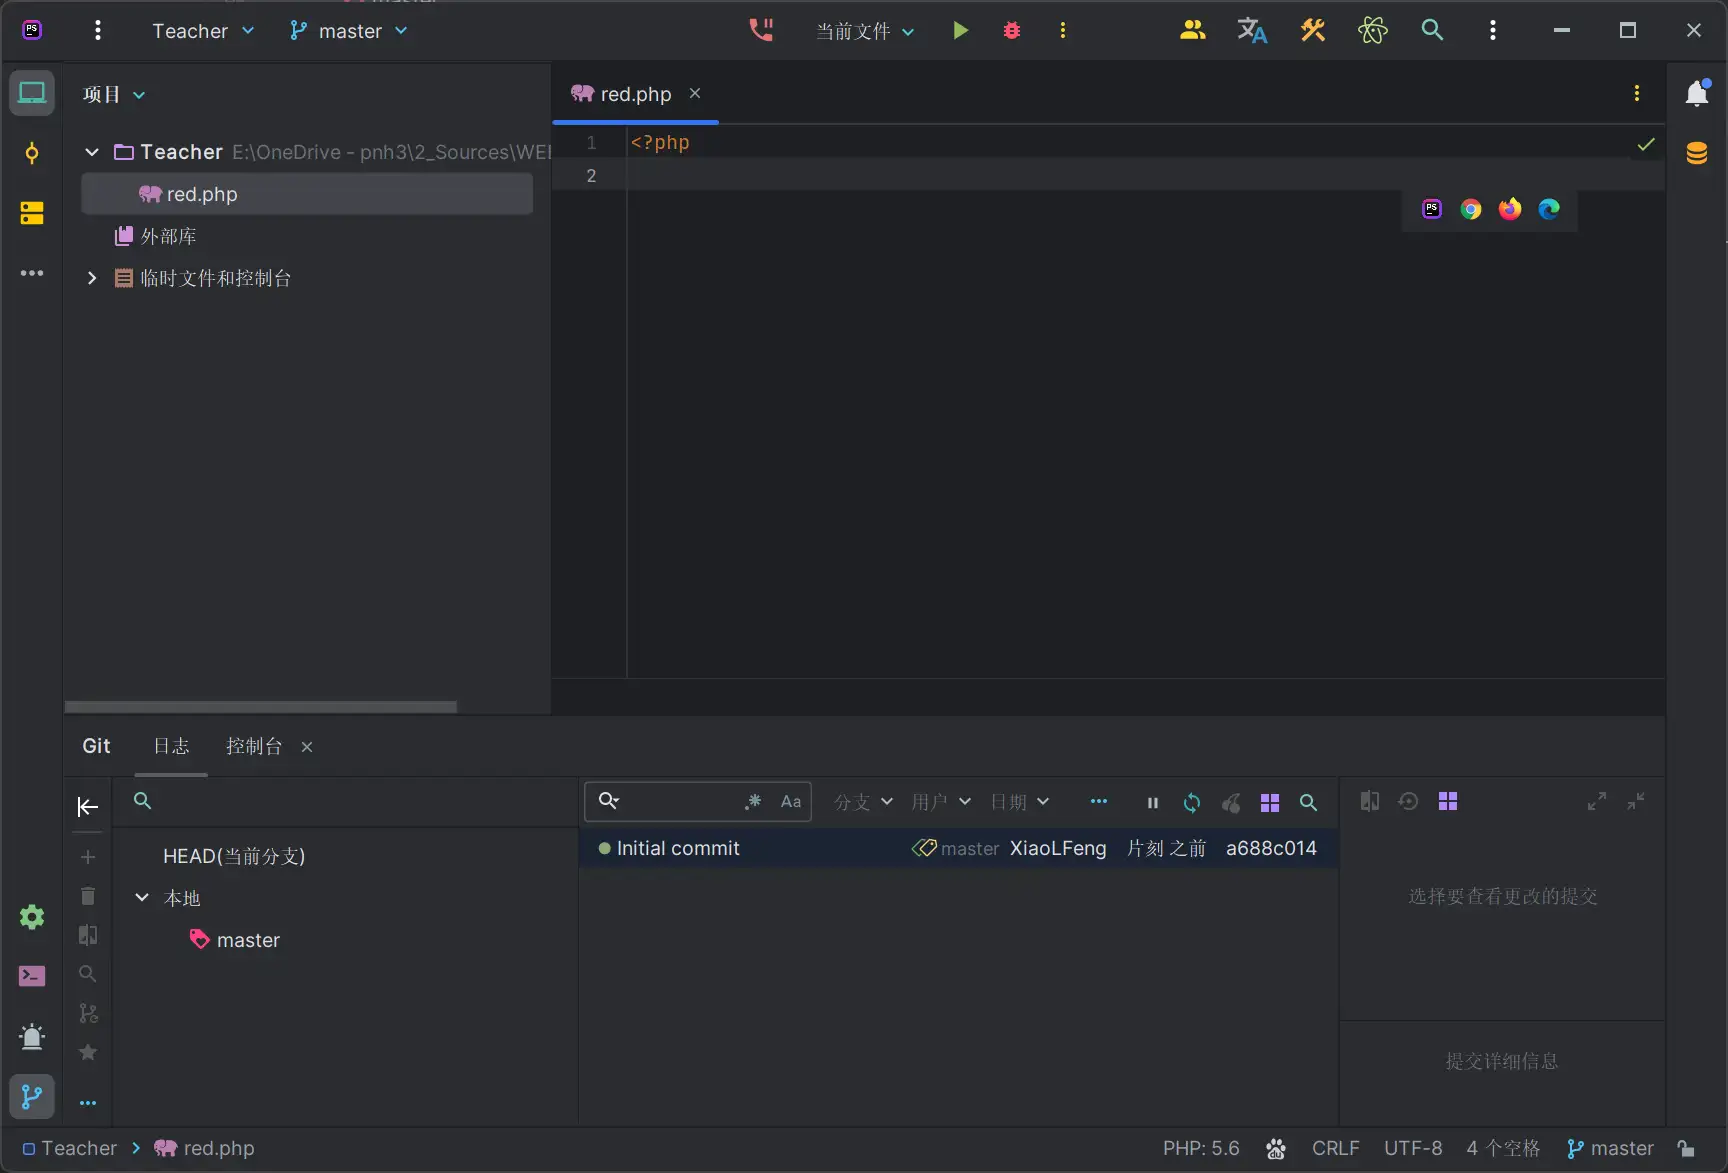This screenshot has height=1173, width=1728.
Task: Toggle match case Aa in log search
Action: pos(791,801)
